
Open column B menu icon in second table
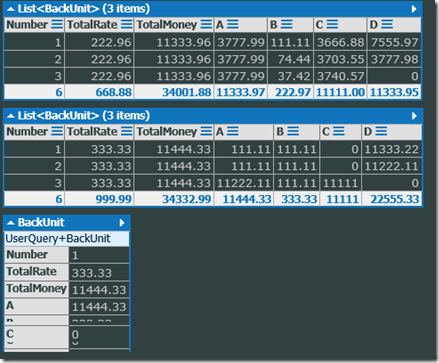pyautogui.click(x=293, y=131)
